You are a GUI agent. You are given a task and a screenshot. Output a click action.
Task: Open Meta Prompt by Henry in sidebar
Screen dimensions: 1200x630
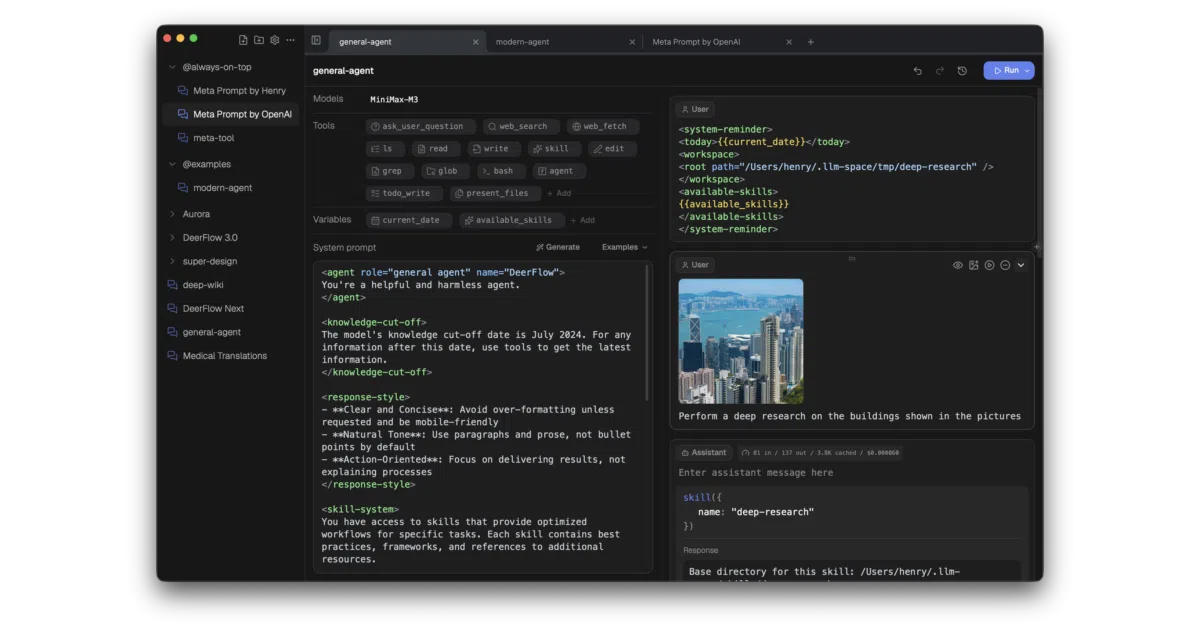click(231, 91)
